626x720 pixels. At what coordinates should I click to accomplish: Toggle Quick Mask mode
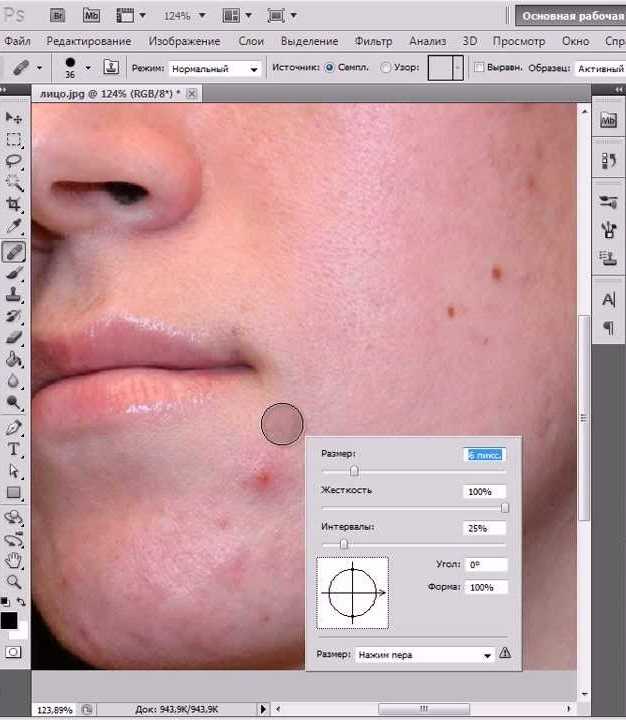tap(13, 652)
